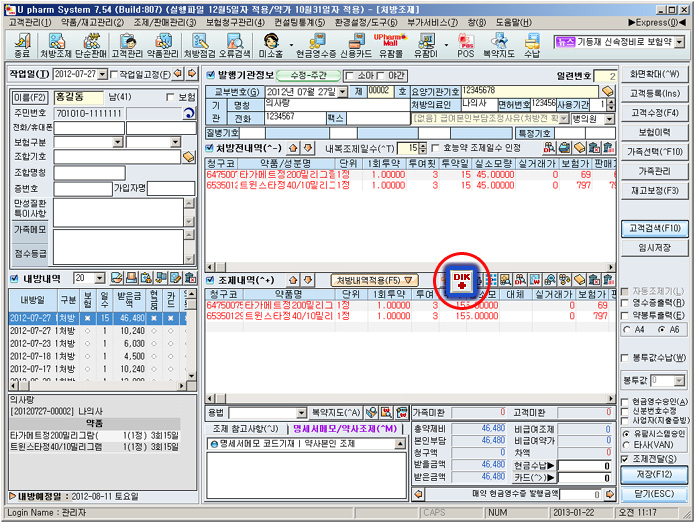
Task: Open 보험청구관리(4) menu
Action: (235, 22)
